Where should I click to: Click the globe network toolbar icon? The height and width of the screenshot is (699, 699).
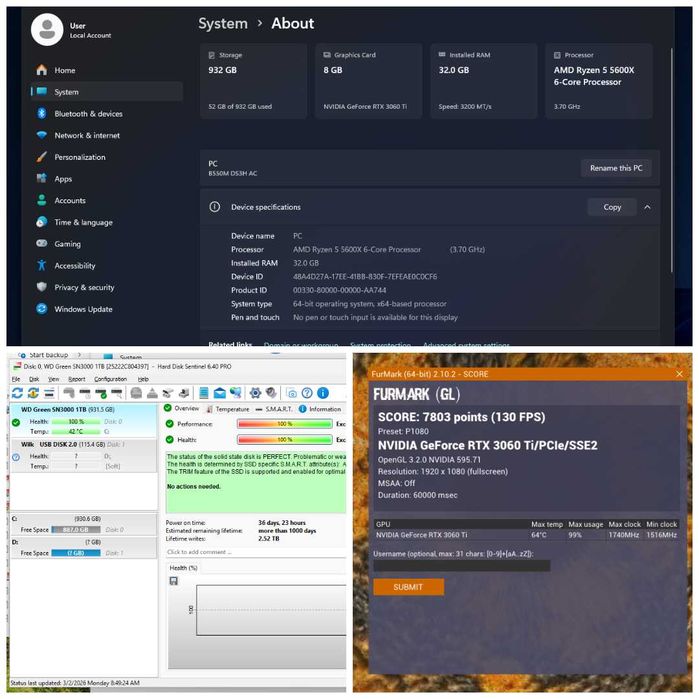point(235,393)
